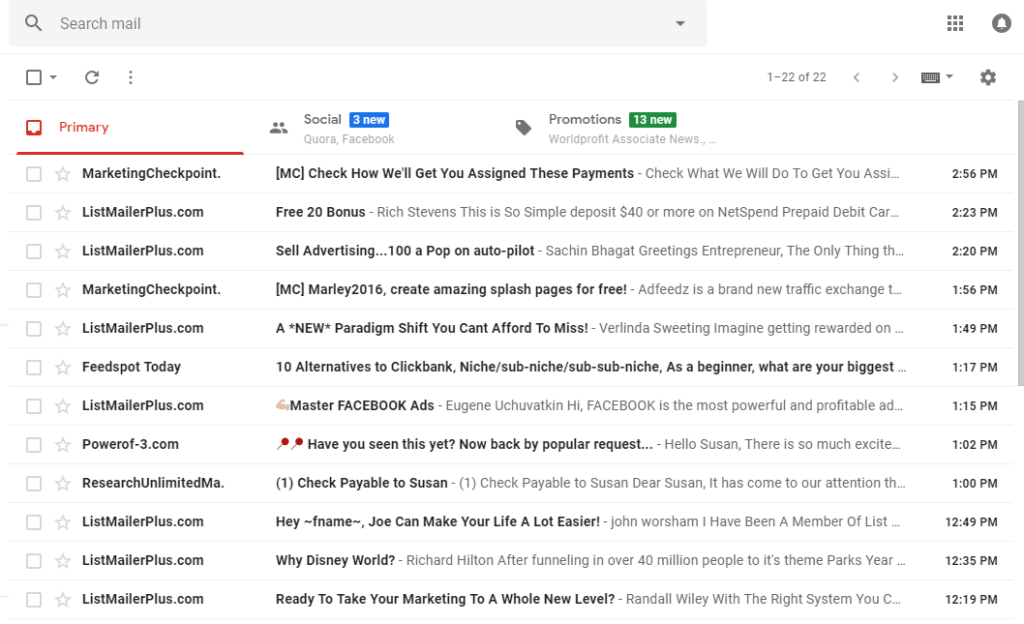Star the Why Disney World email

(x=63, y=561)
